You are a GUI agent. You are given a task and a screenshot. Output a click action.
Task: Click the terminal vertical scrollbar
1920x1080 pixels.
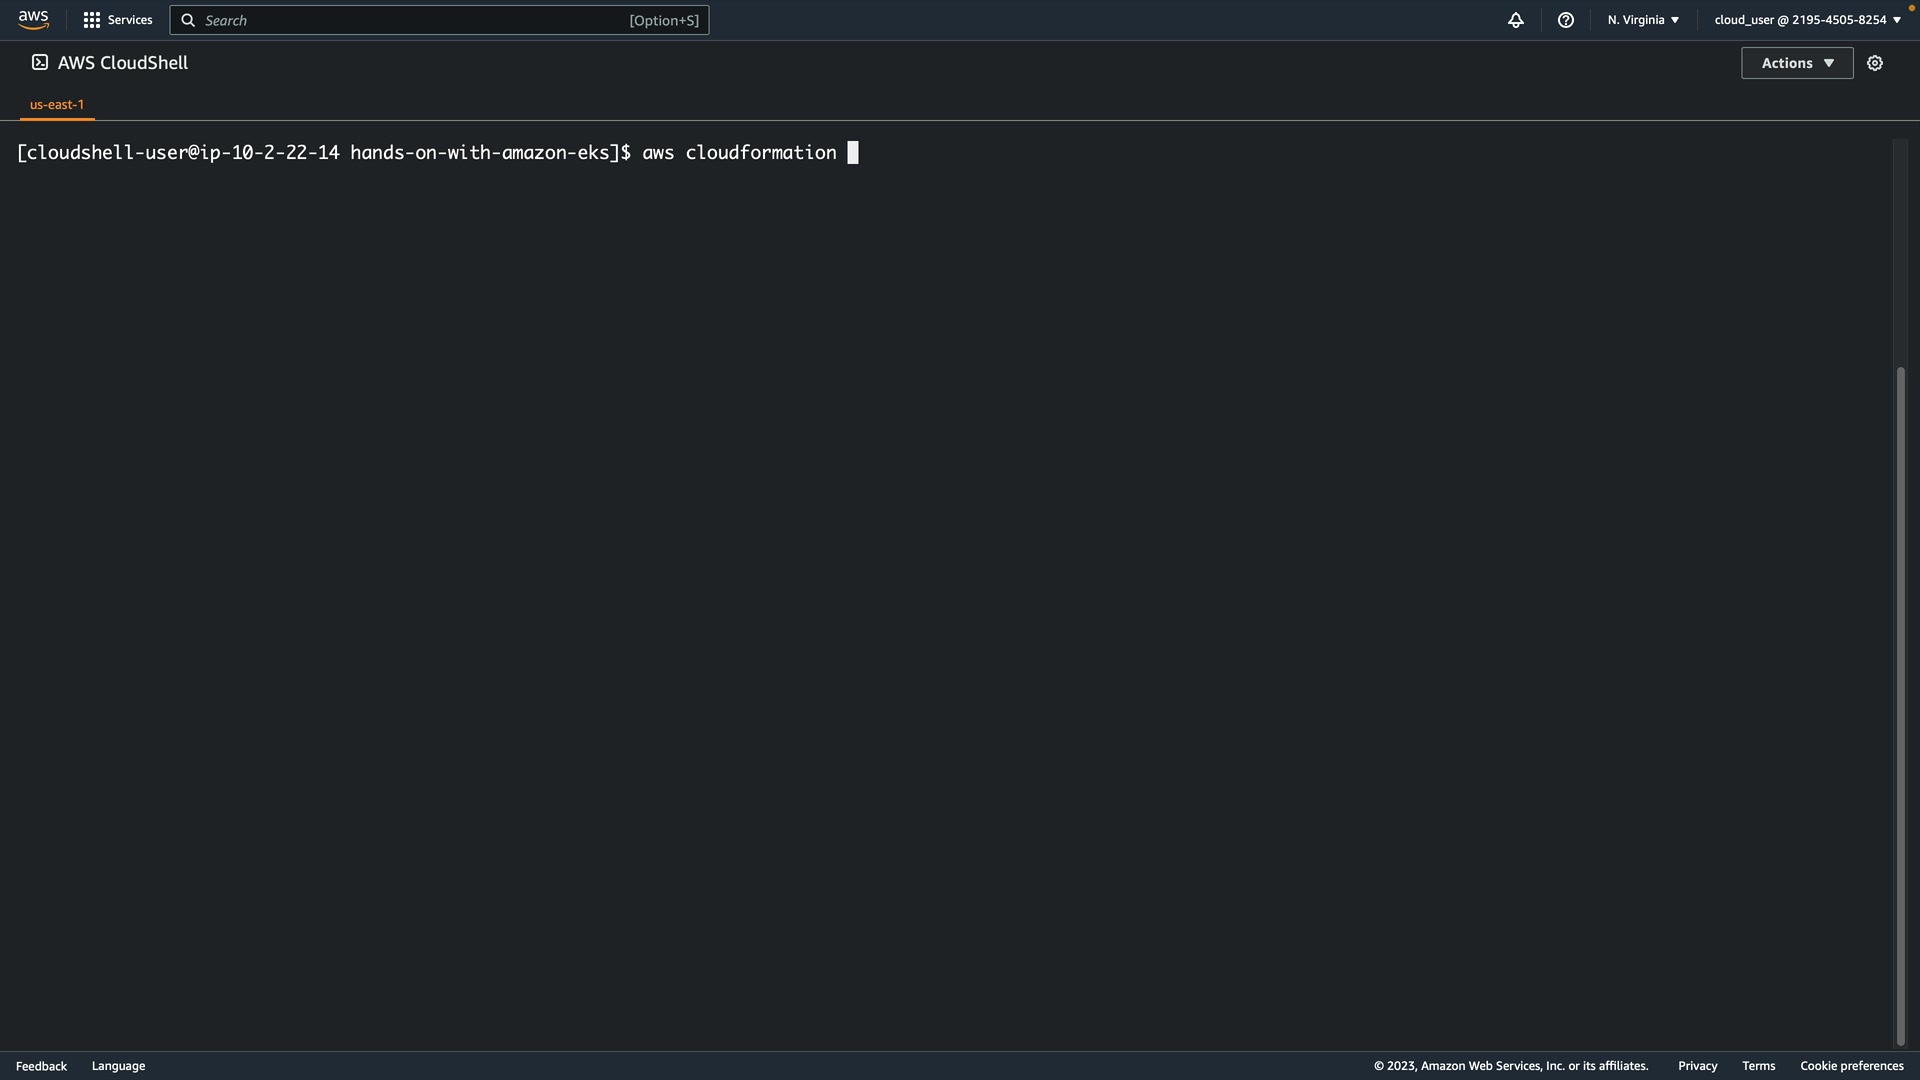point(1900,700)
